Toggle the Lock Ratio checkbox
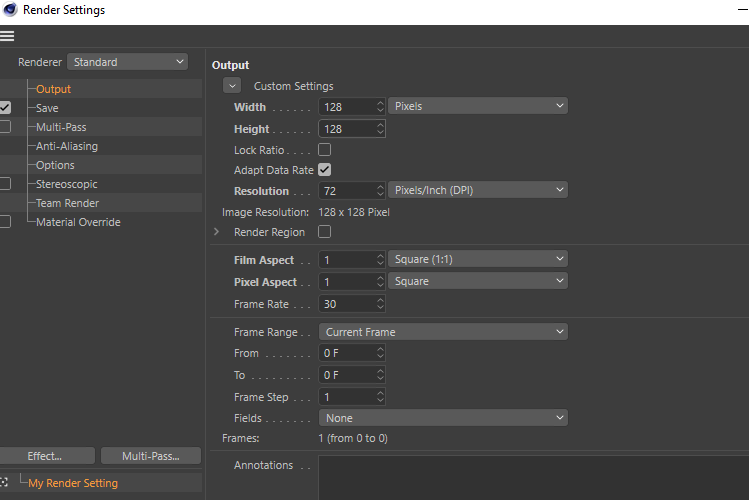Screen dimensions: 749x500 (x=324, y=149)
